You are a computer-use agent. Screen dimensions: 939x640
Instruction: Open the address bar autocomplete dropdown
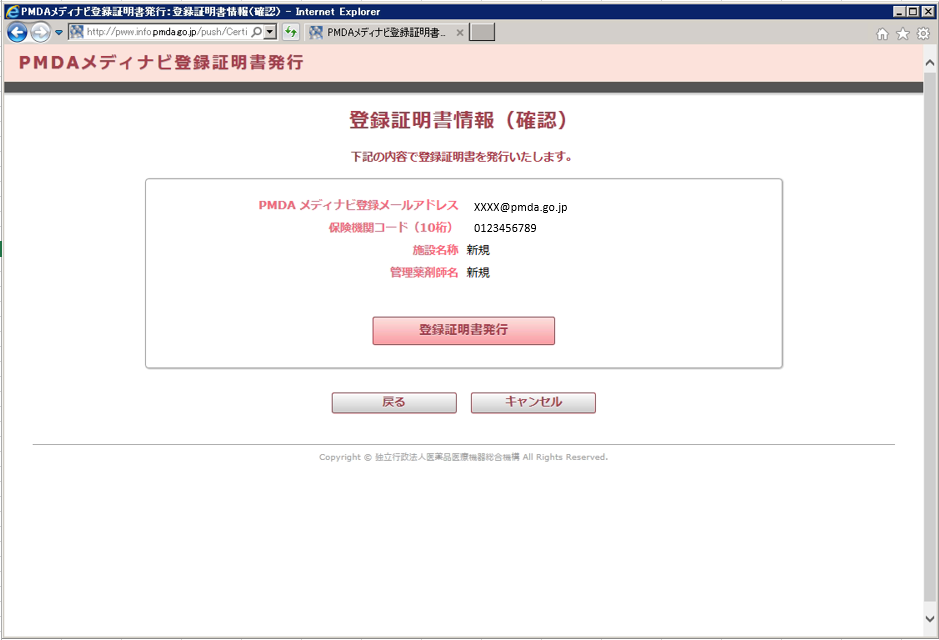coord(270,32)
